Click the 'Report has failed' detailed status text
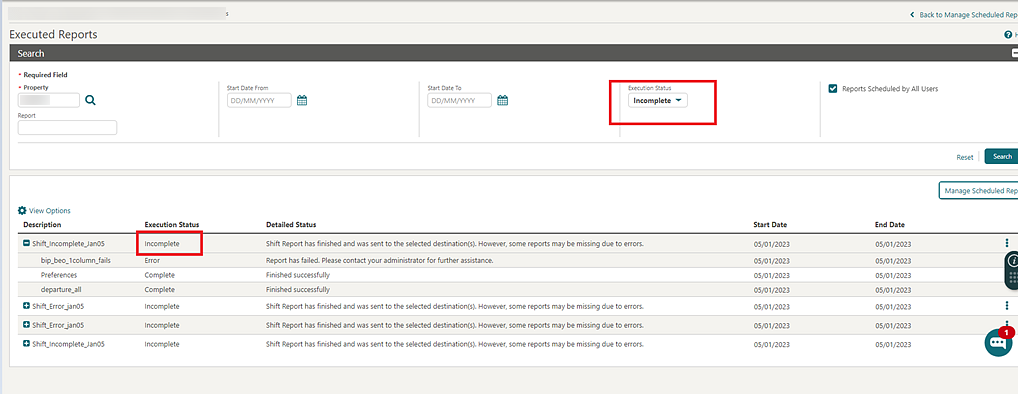 [380, 260]
